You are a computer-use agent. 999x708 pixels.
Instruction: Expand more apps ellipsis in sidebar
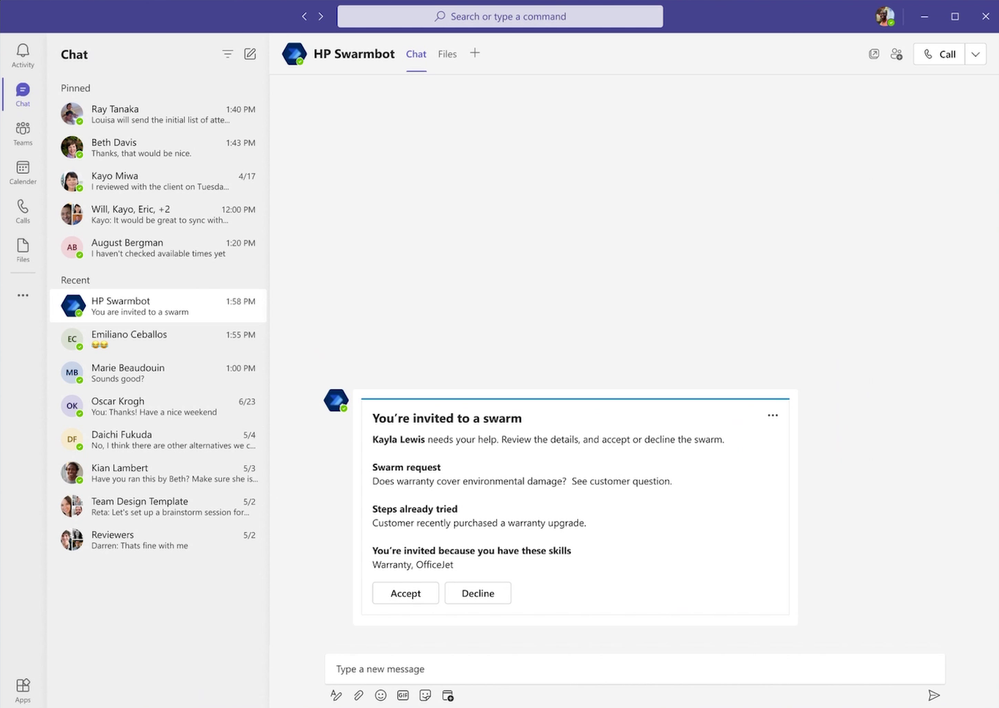[x=22, y=295]
